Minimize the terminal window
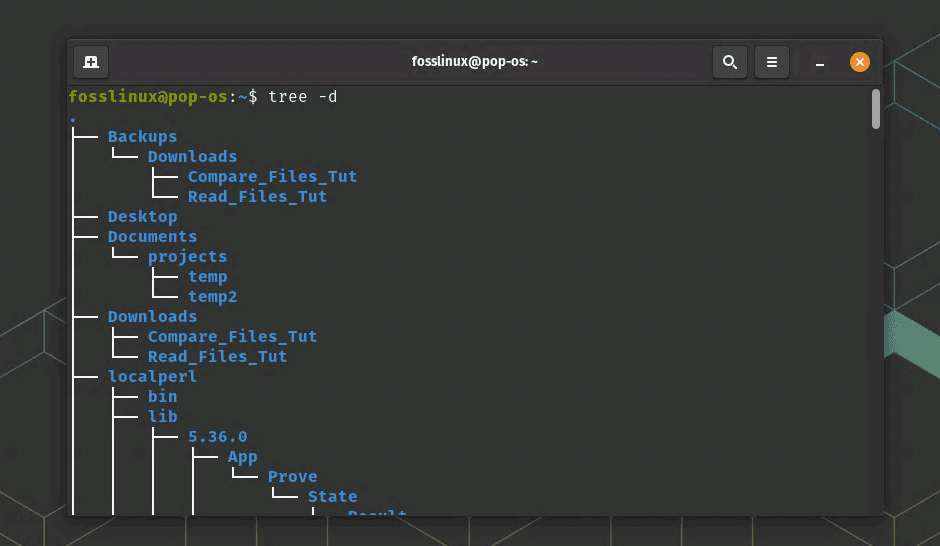Screen dimensions: 940x546 tap(820, 62)
